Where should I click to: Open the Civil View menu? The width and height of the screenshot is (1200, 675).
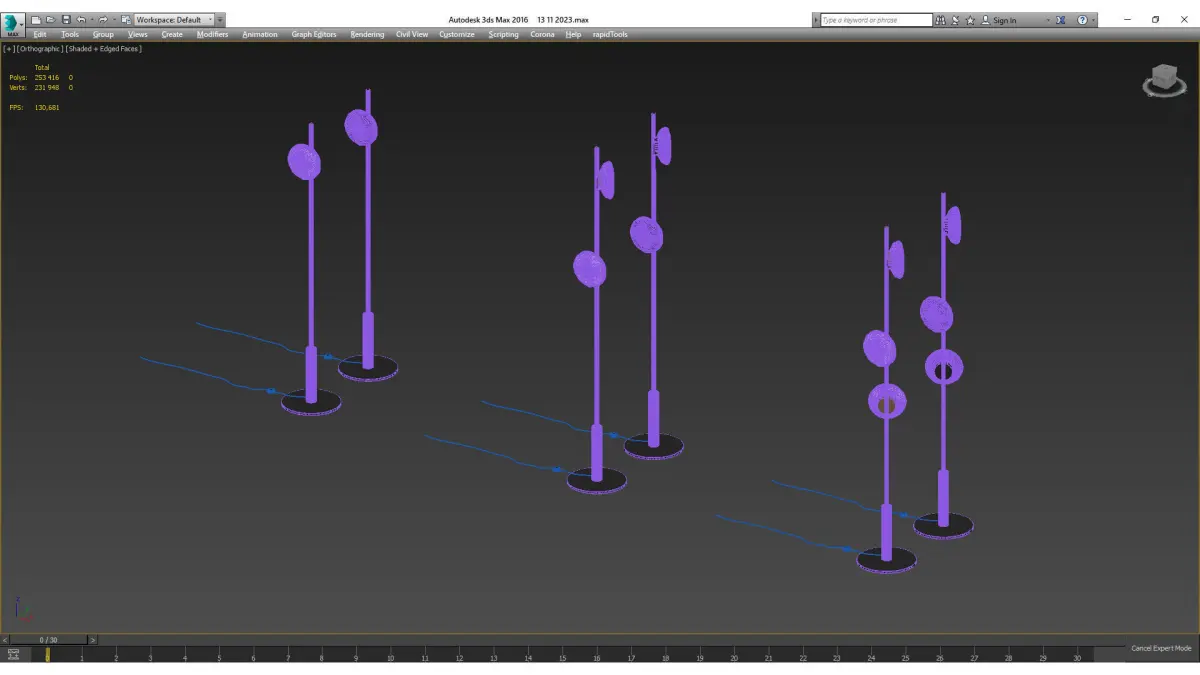point(412,34)
